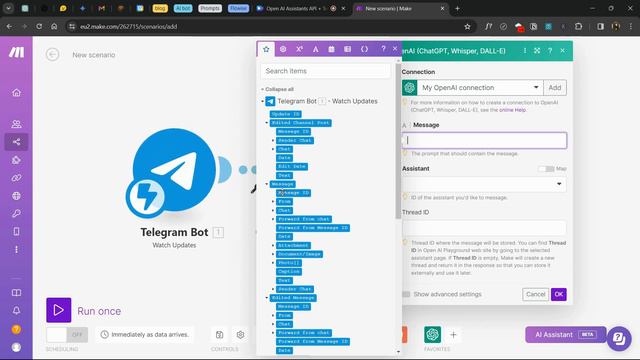The height and width of the screenshot is (360, 640).
Task: Click the OK button
Action: click(x=559, y=294)
